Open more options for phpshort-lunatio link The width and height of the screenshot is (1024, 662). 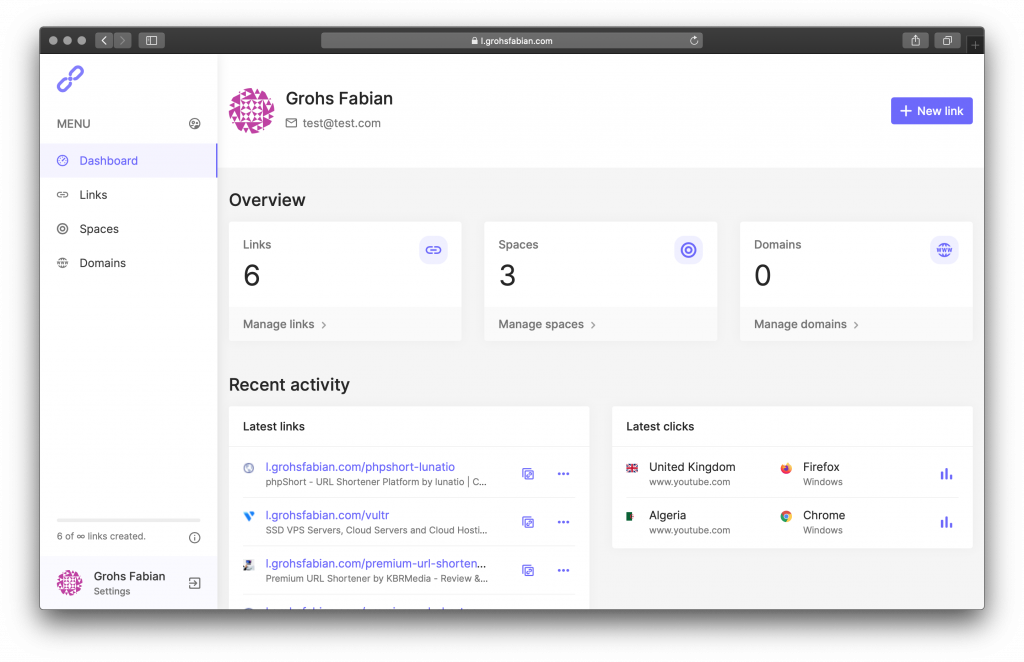tap(564, 474)
